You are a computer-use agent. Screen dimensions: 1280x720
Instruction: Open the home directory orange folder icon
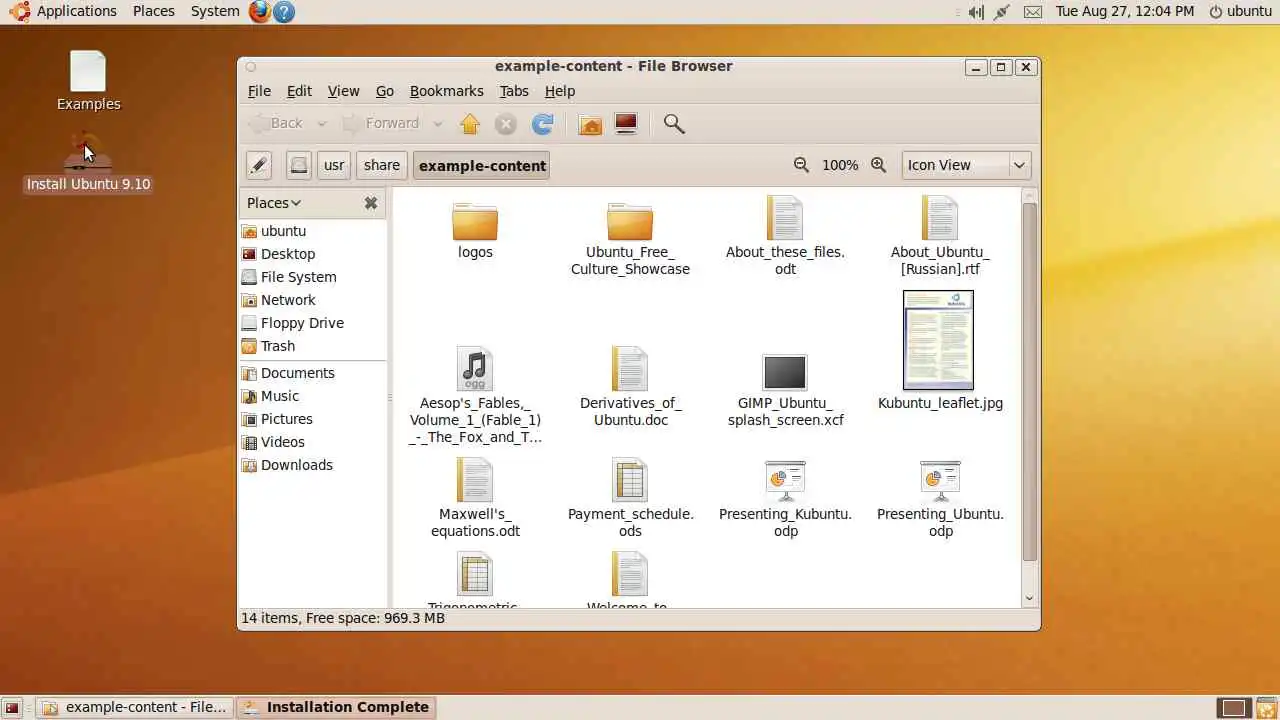591,124
